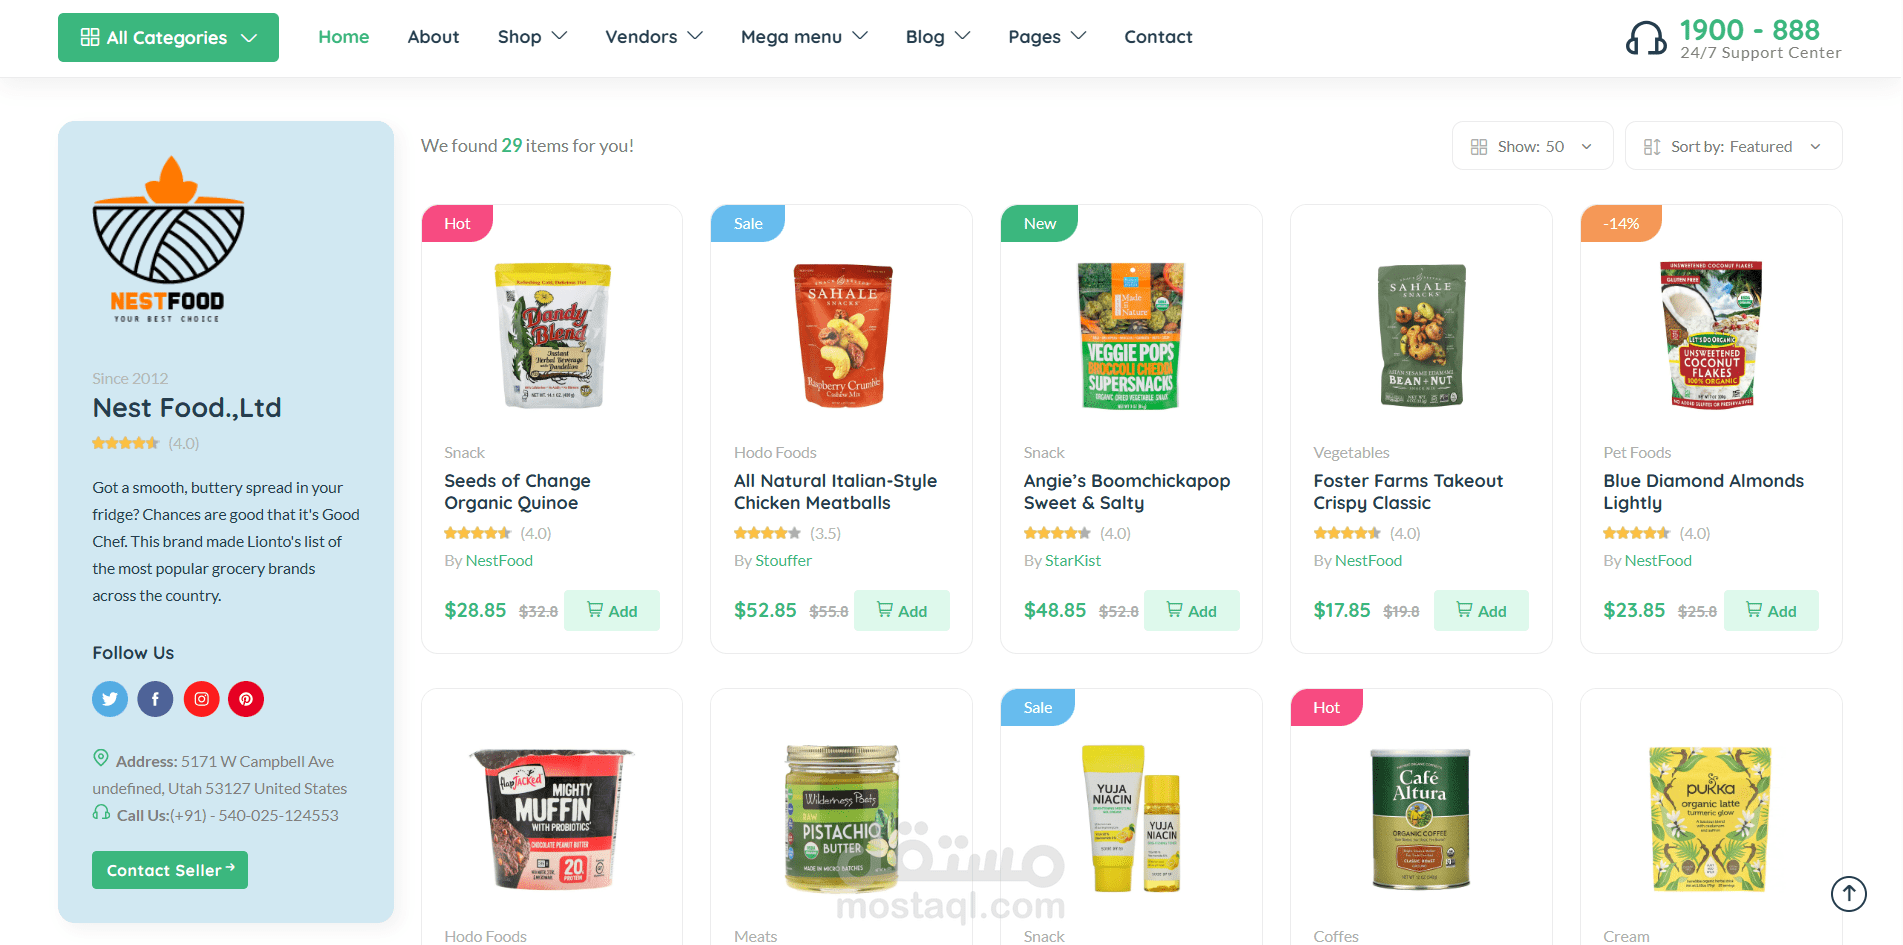Click the scroll-to-top arrow icon

click(1849, 893)
